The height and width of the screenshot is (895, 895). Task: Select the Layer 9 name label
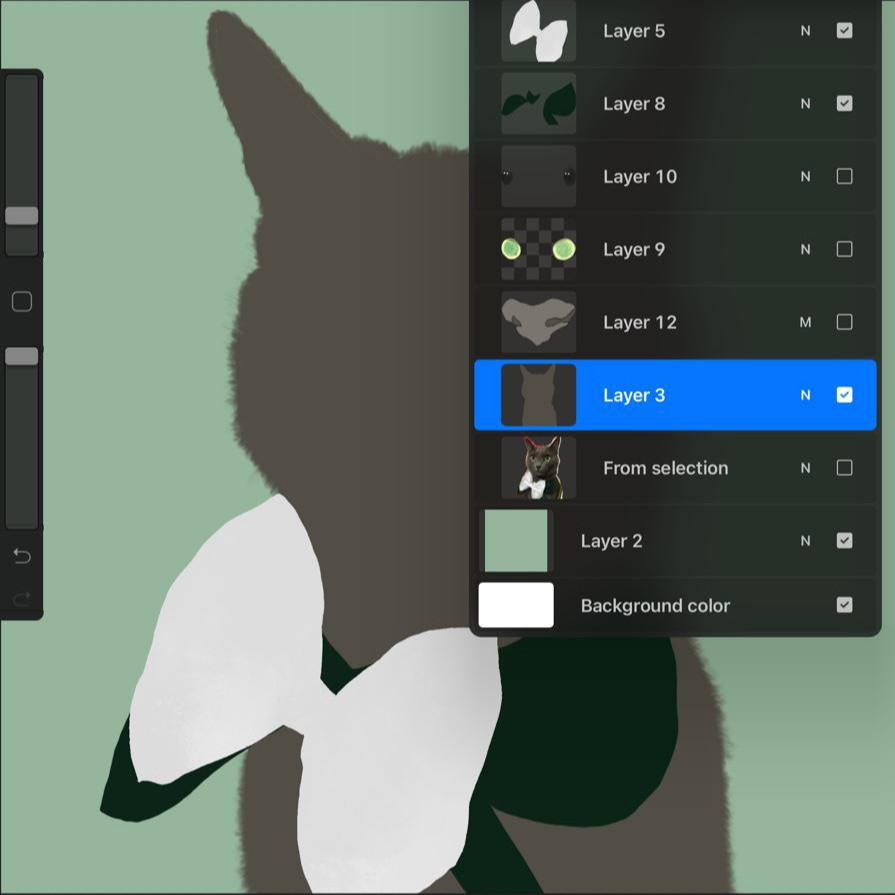[634, 249]
